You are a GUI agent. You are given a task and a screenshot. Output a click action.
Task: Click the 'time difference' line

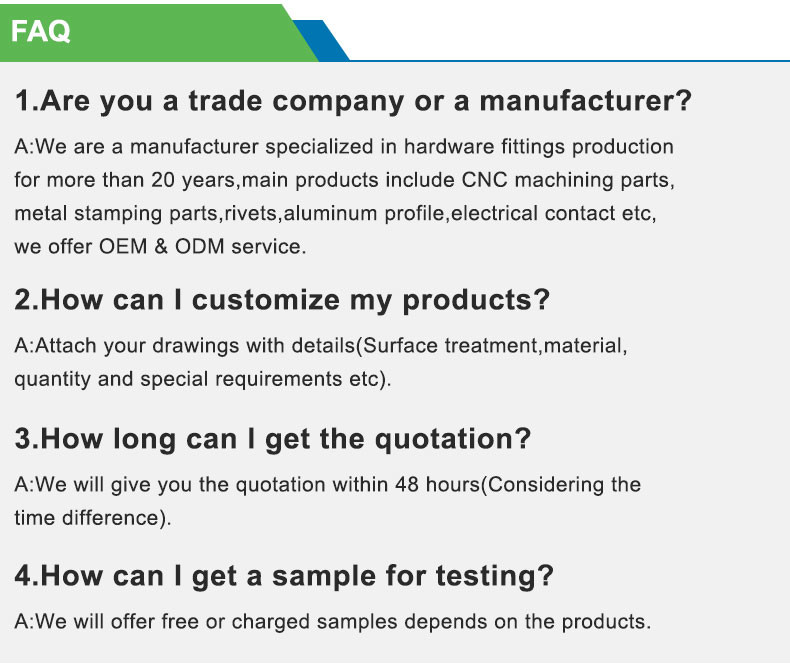[x=93, y=518]
